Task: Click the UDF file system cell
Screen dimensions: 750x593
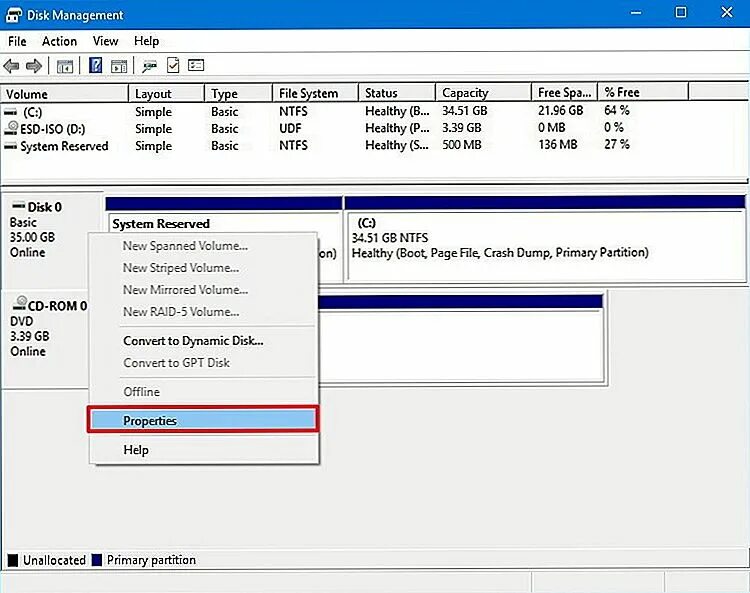Action: click(x=290, y=128)
